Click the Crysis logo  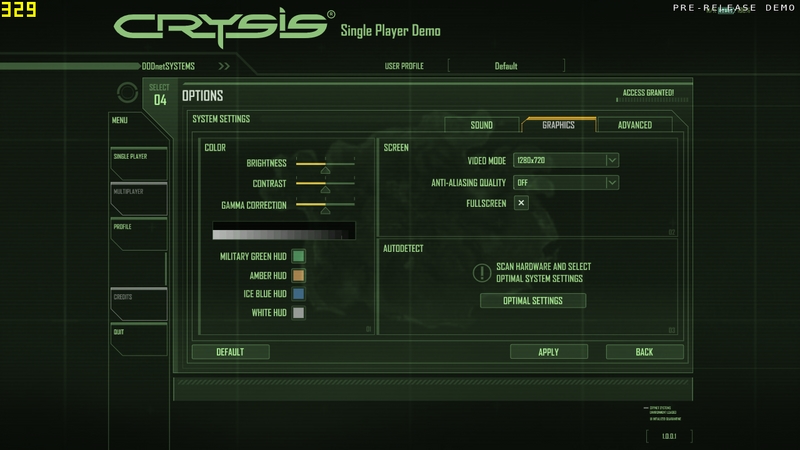click(224, 28)
